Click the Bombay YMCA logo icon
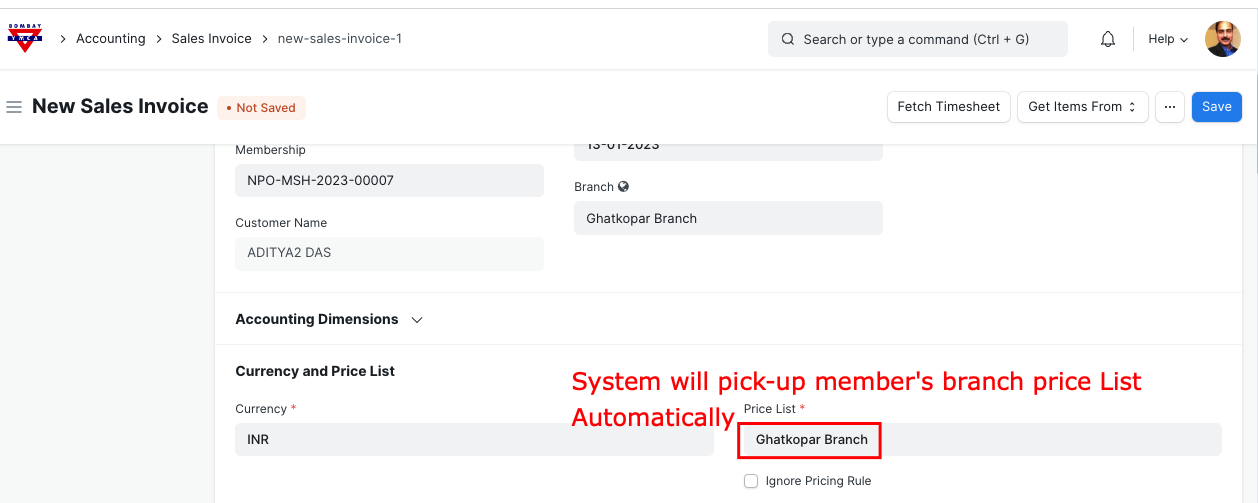 (x=25, y=38)
